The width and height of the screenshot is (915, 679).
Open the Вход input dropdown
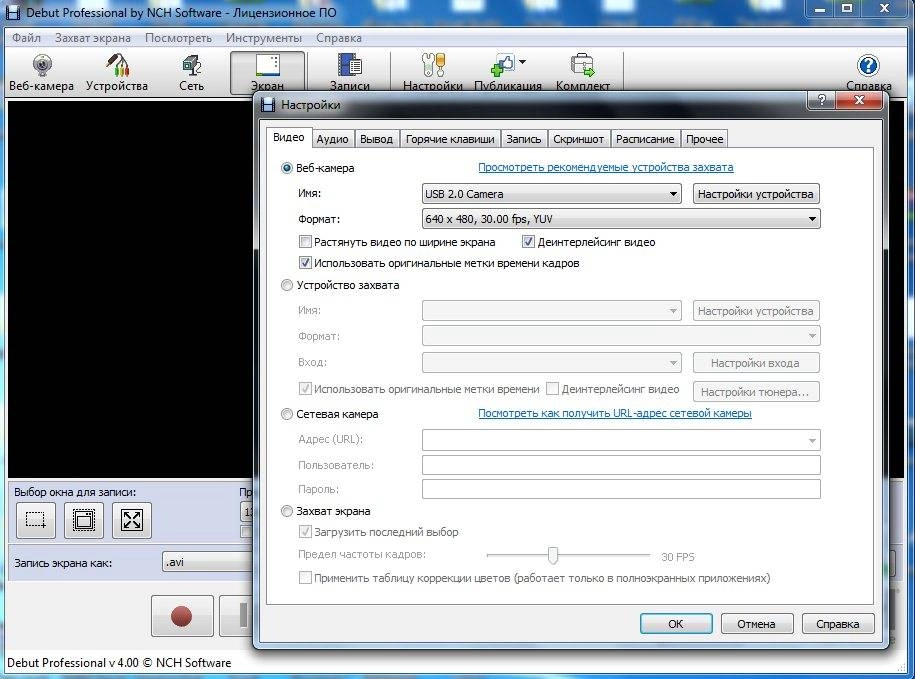point(551,362)
